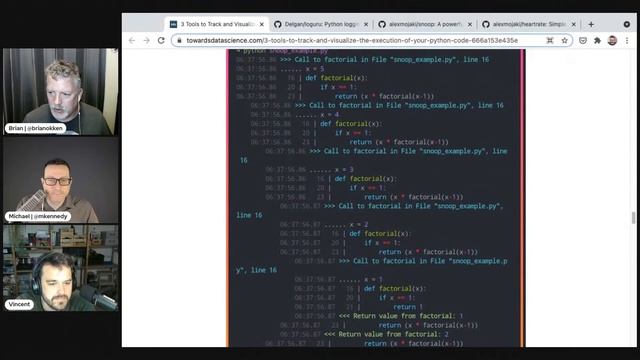Image resolution: width=640 pixels, height=360 pixels.
Task: Open the Pocket extension icon
Action: coord(583,40)
